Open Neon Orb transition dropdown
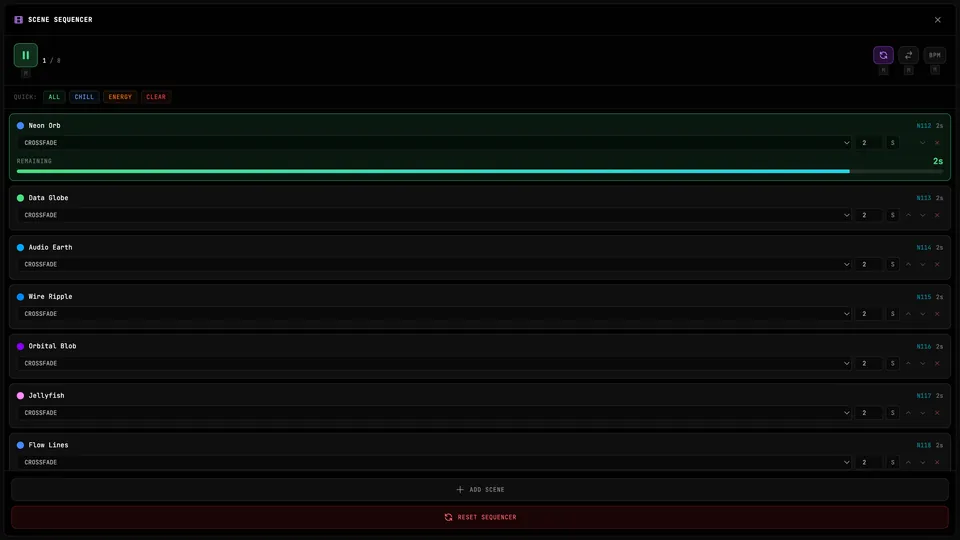 tap(435, 143)
